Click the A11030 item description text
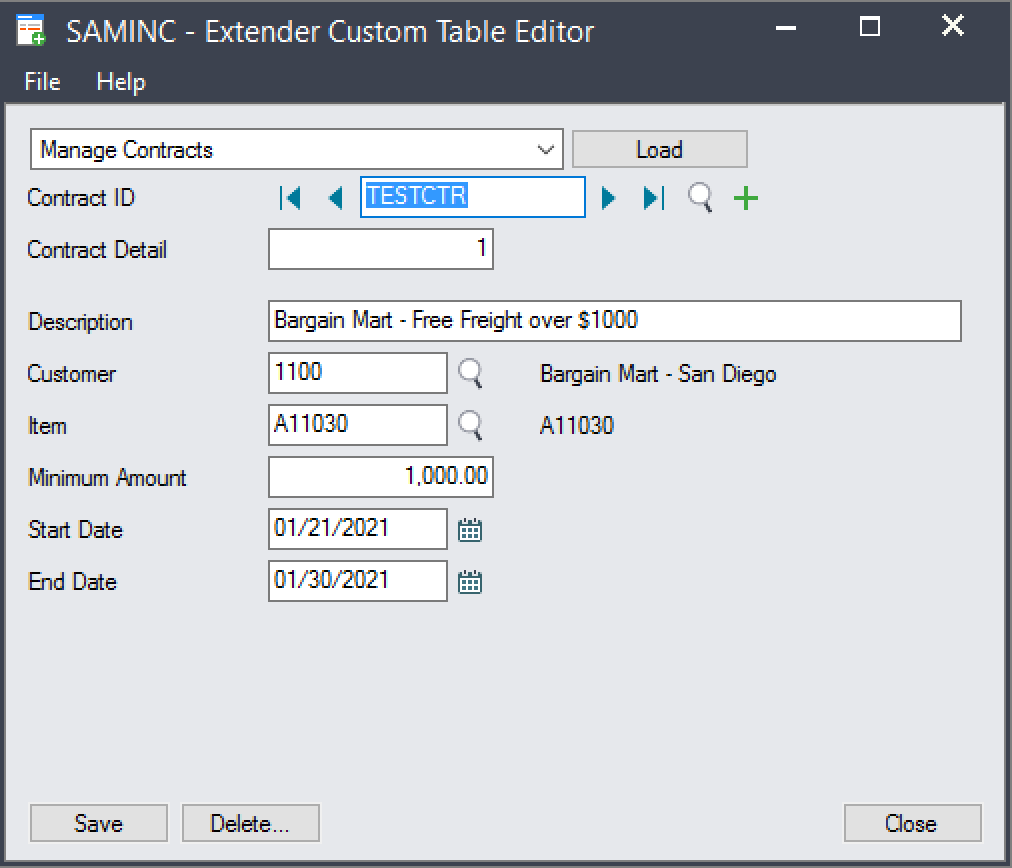The image size is (1012, 868). [576, 426]
